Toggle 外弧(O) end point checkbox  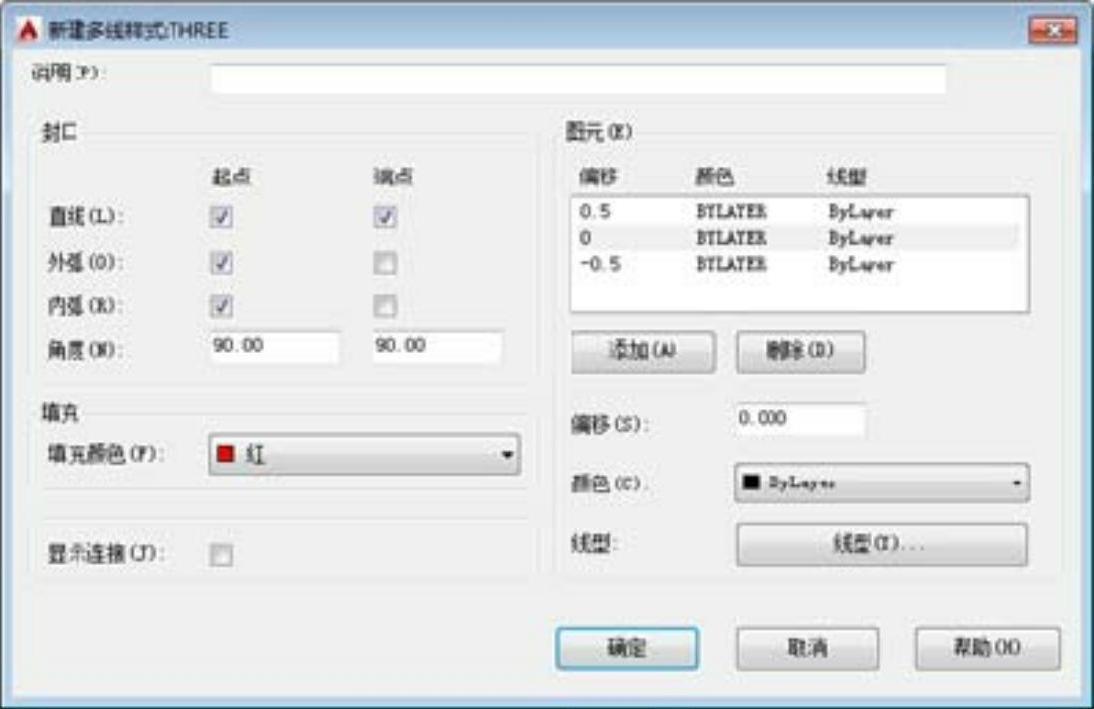(x=384, y=263)
